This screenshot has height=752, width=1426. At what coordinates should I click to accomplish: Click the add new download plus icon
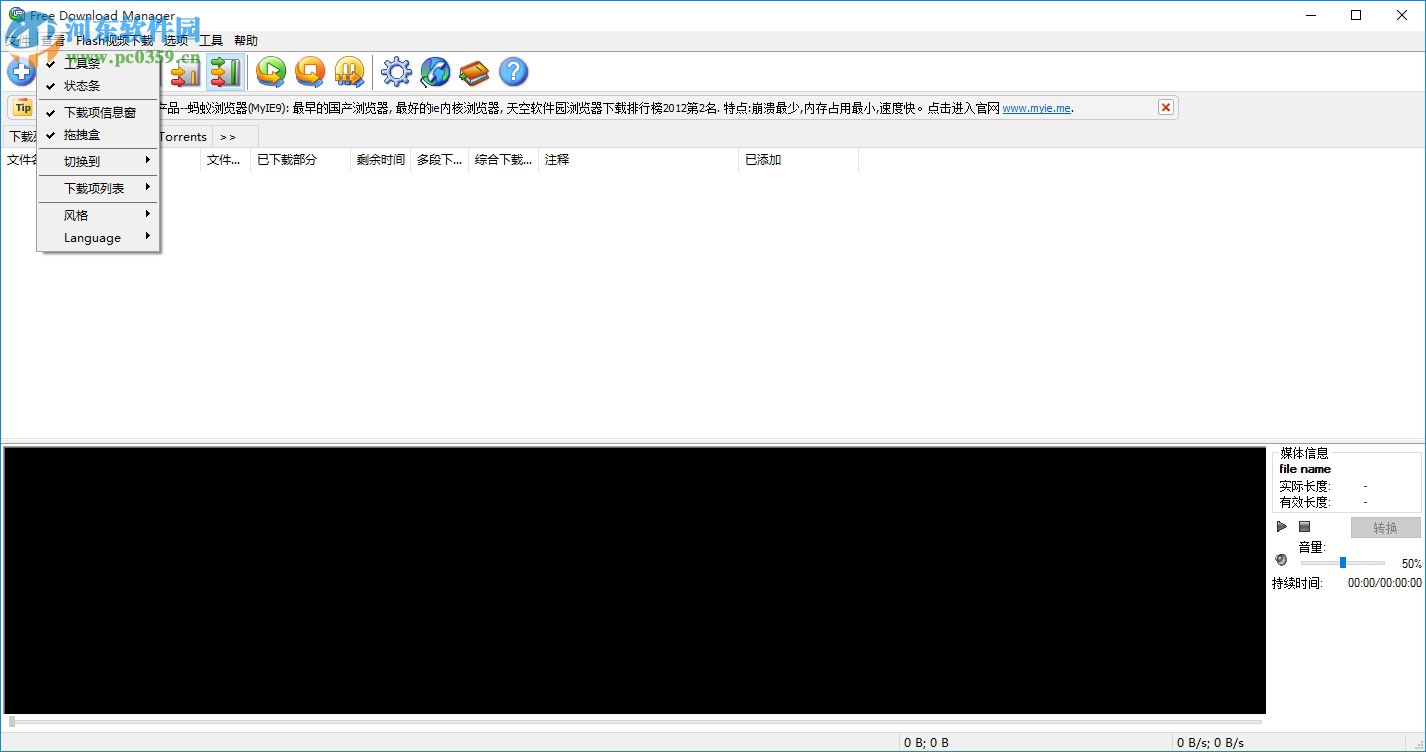[21, 71]
